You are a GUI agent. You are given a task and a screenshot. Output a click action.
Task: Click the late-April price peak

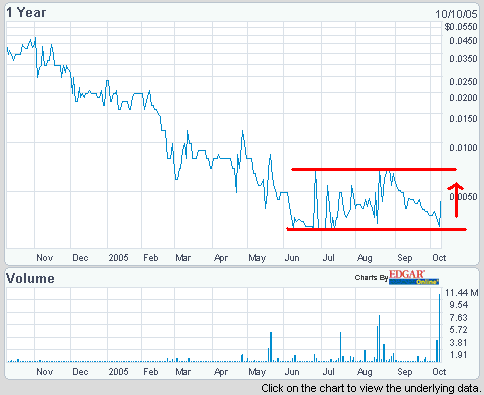pos(242,131)
